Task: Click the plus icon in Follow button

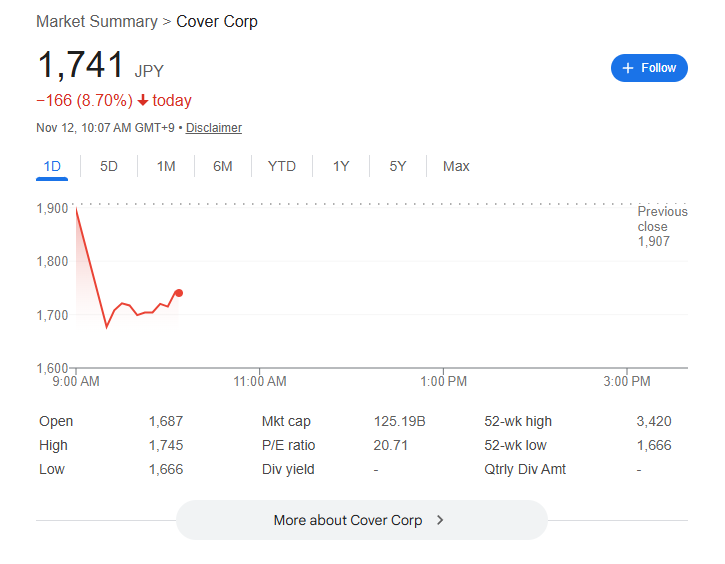Action: tap(627, 68)
